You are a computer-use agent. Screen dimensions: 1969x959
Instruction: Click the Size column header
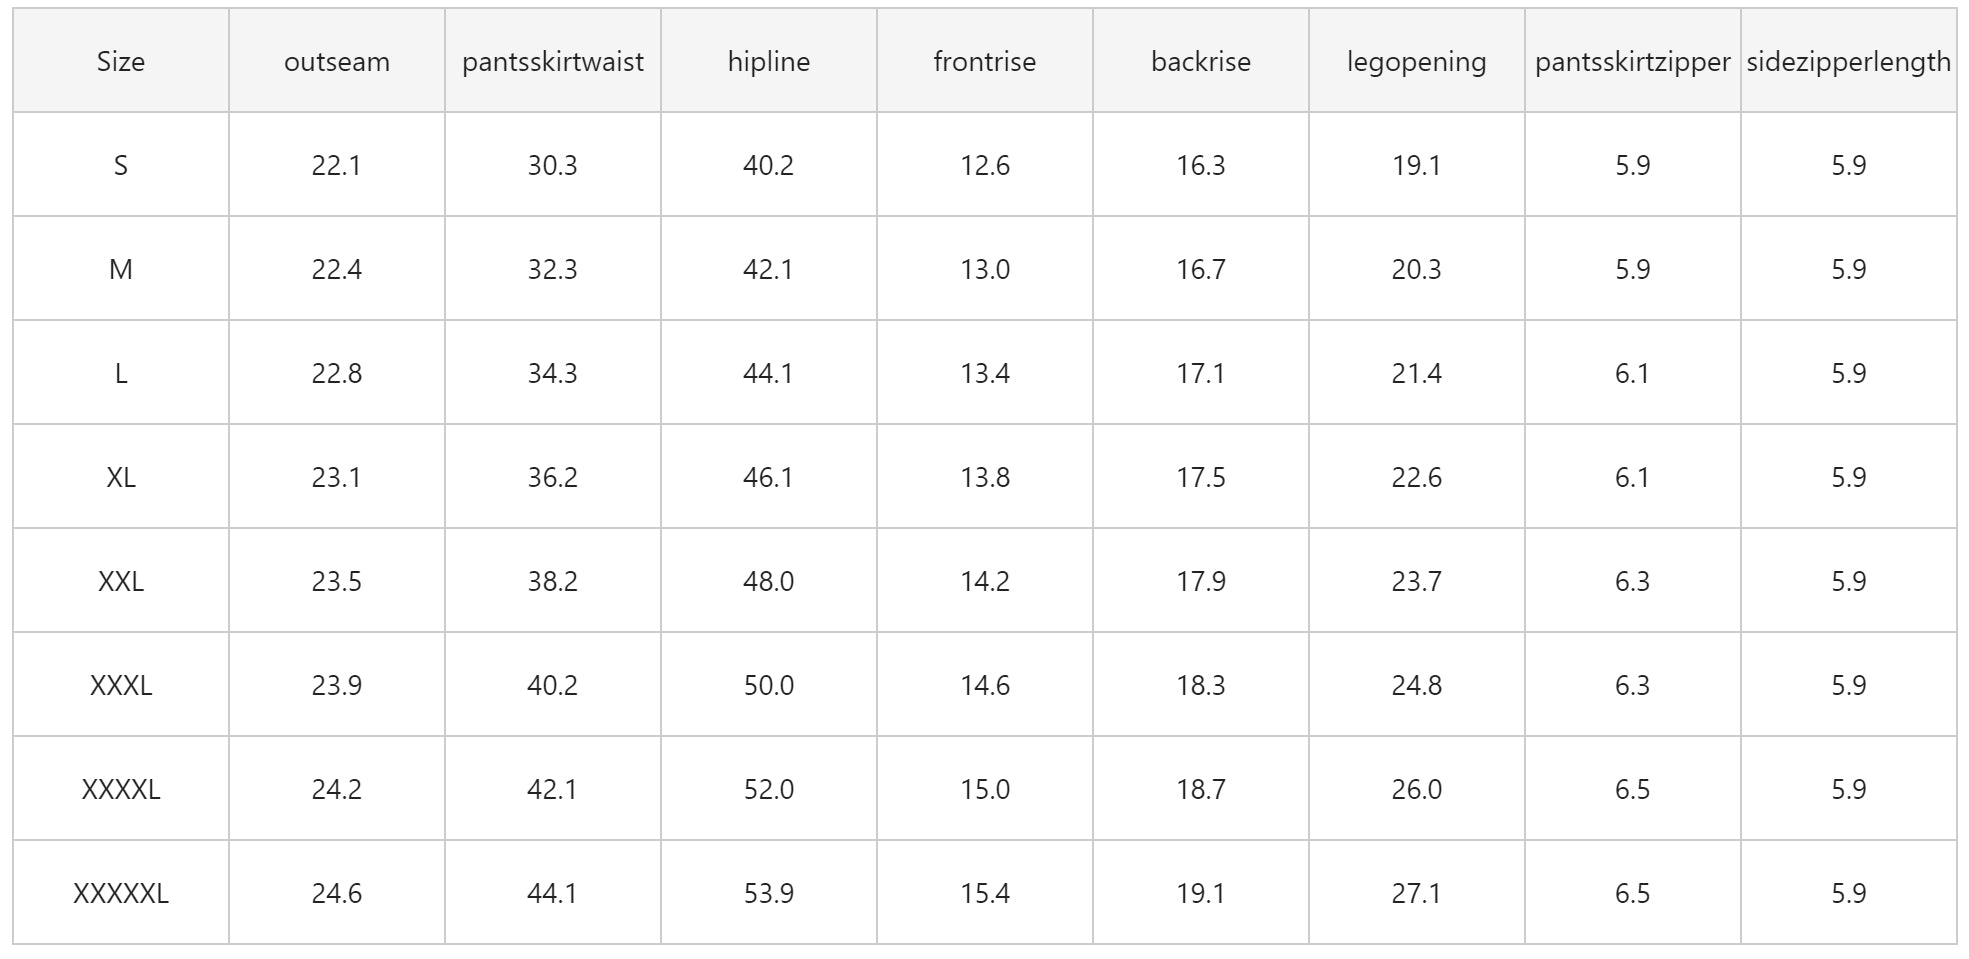pyautogui.click(x=121, y=62)
